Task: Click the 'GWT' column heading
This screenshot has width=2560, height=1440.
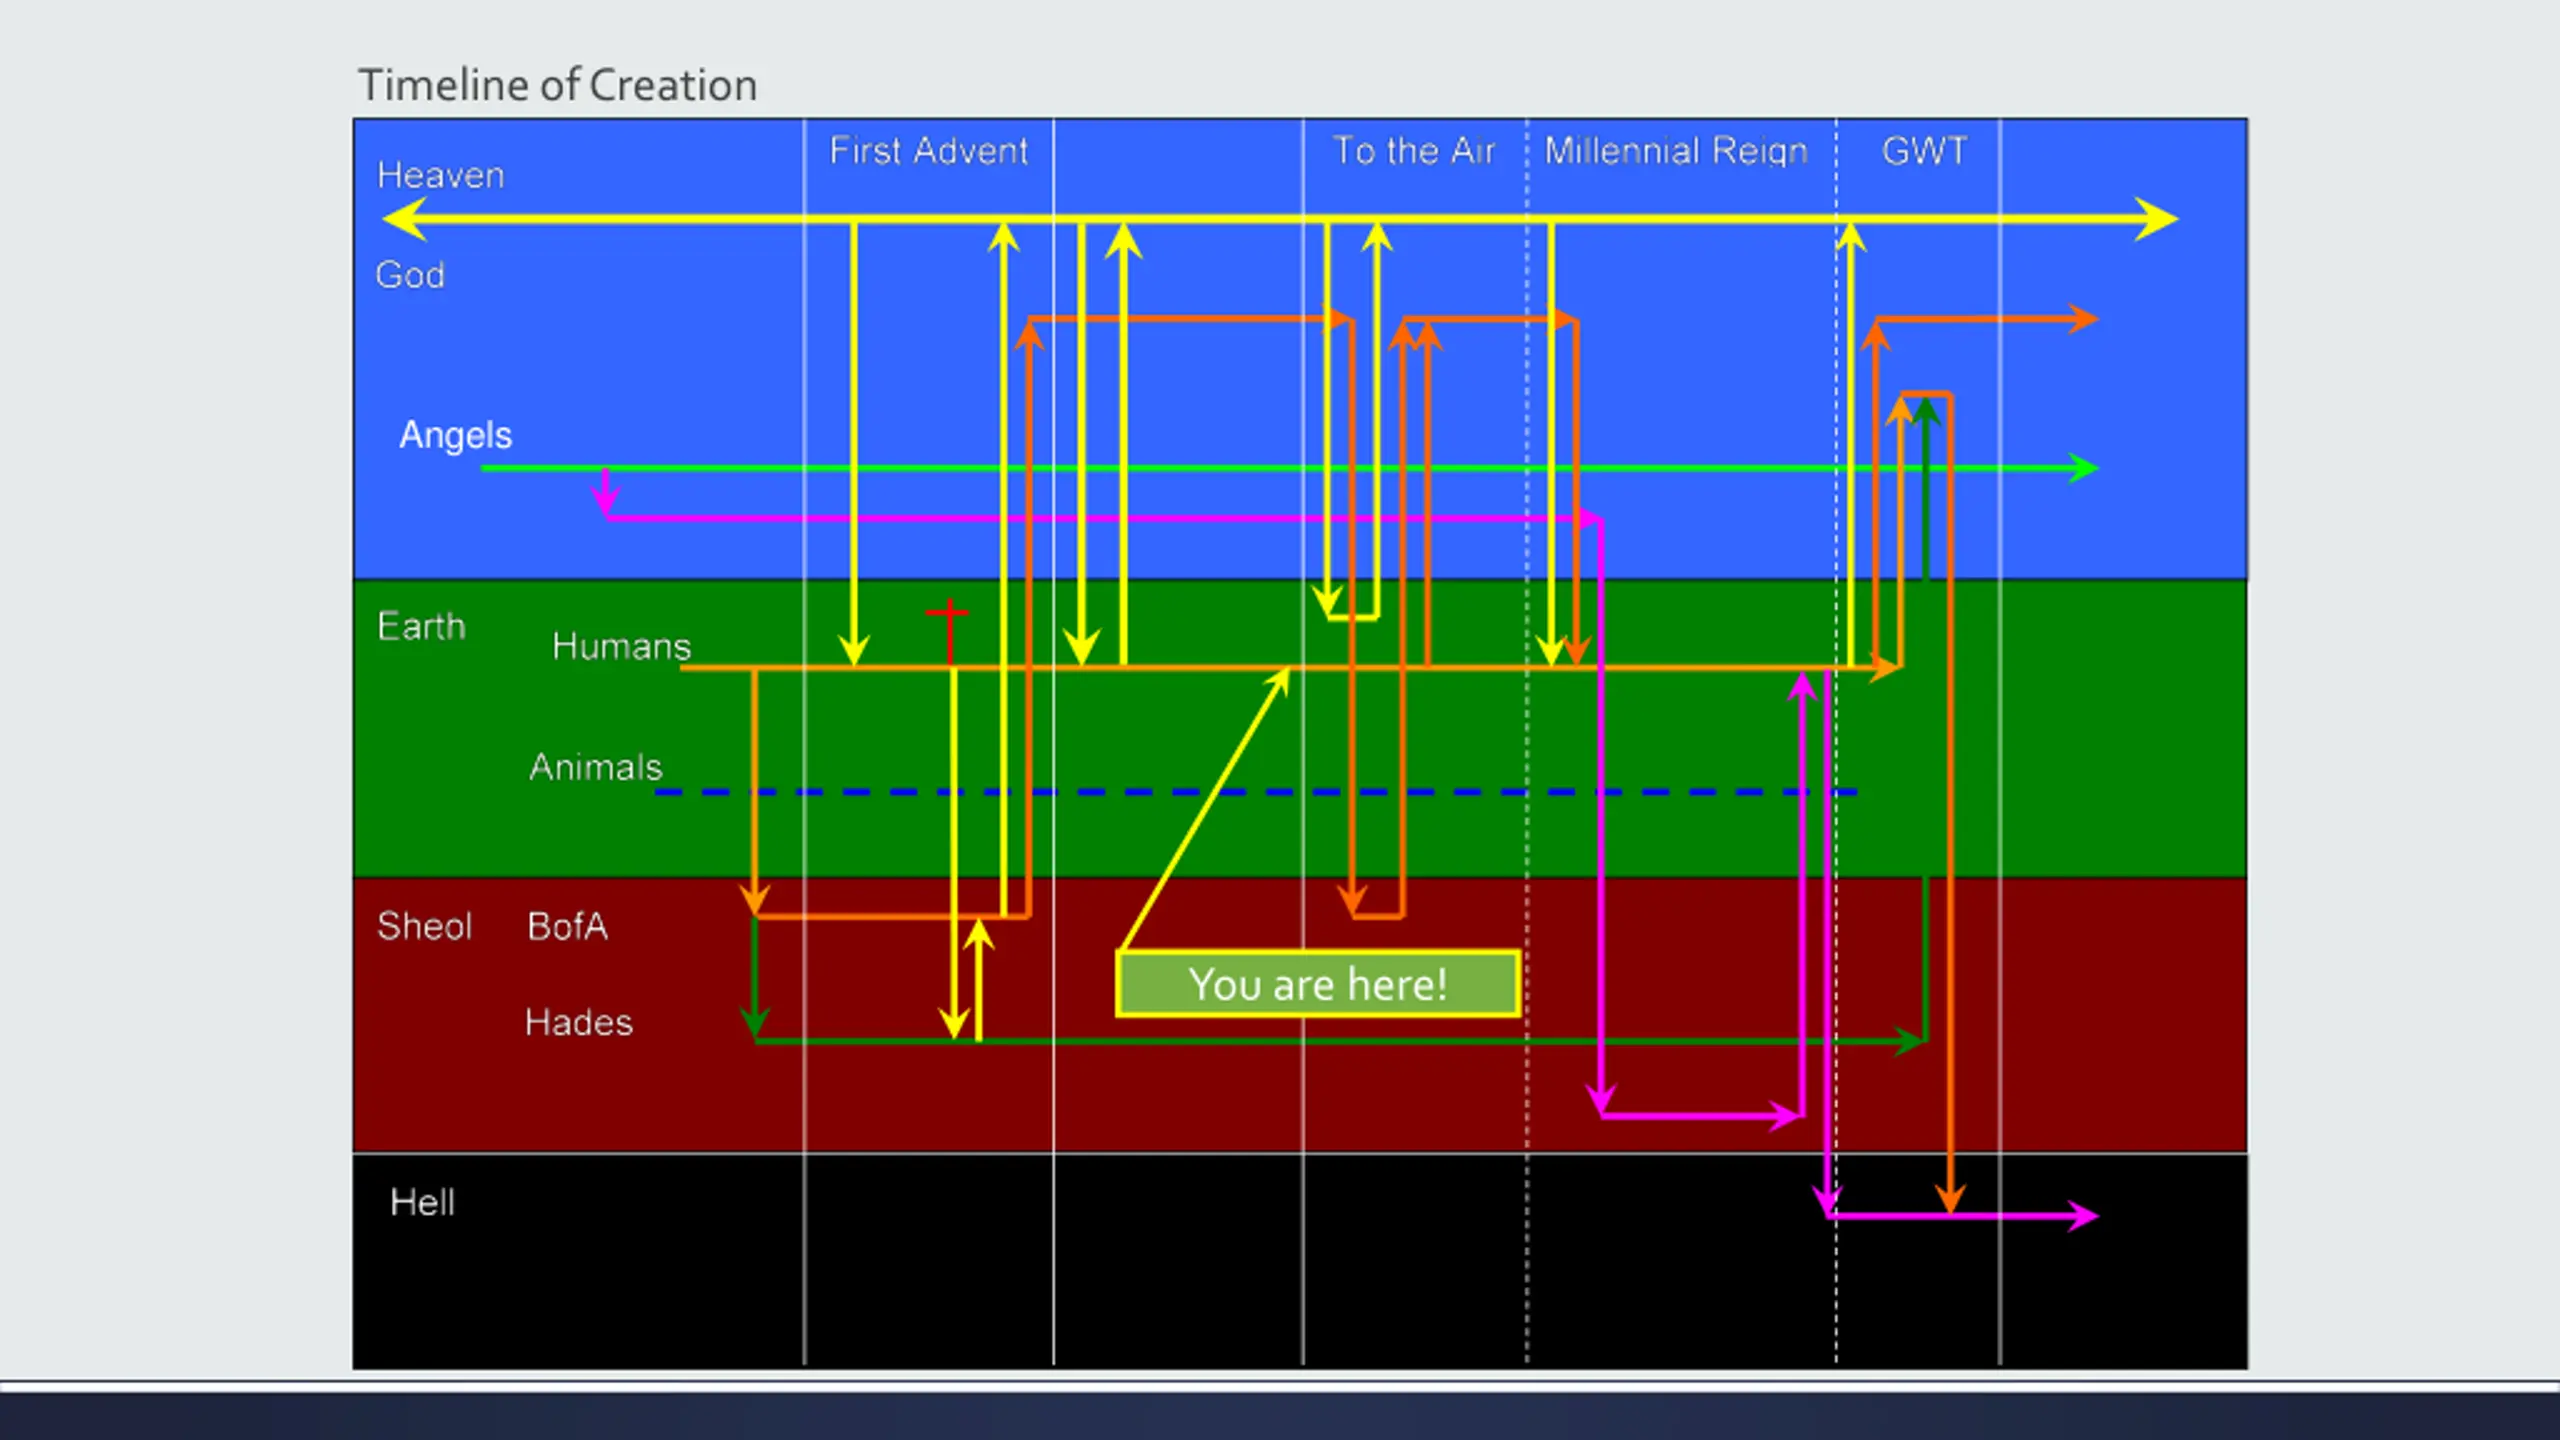Action: [x=1925, y=151]
